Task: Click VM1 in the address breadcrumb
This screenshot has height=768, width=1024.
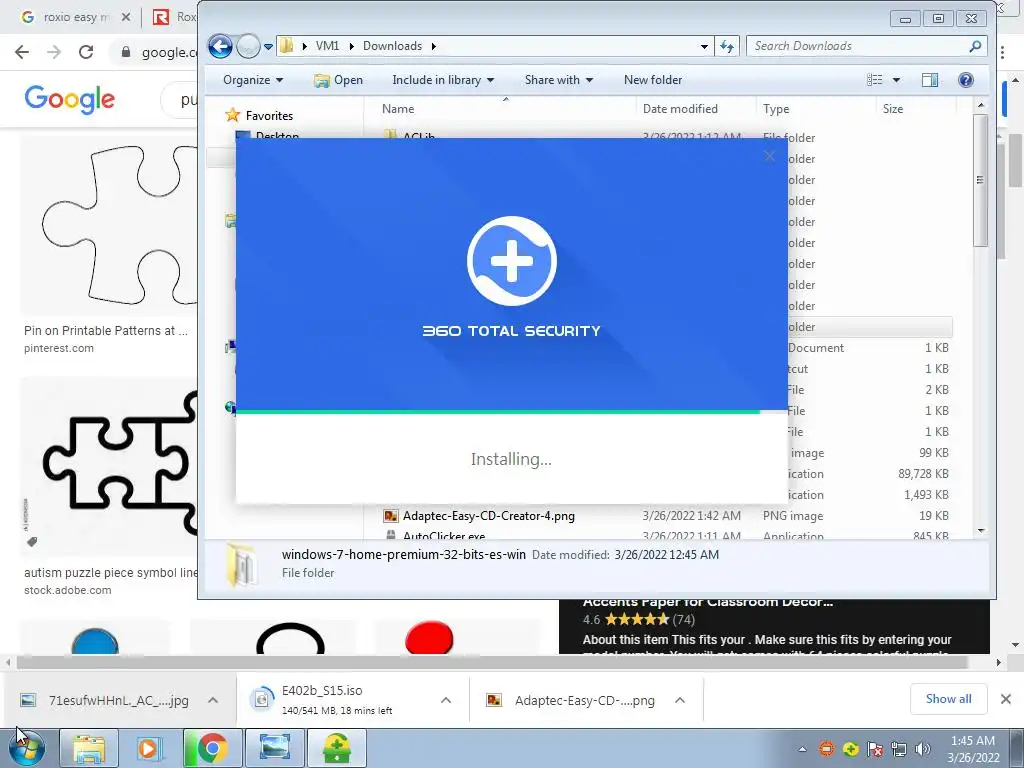Action: 327,46
